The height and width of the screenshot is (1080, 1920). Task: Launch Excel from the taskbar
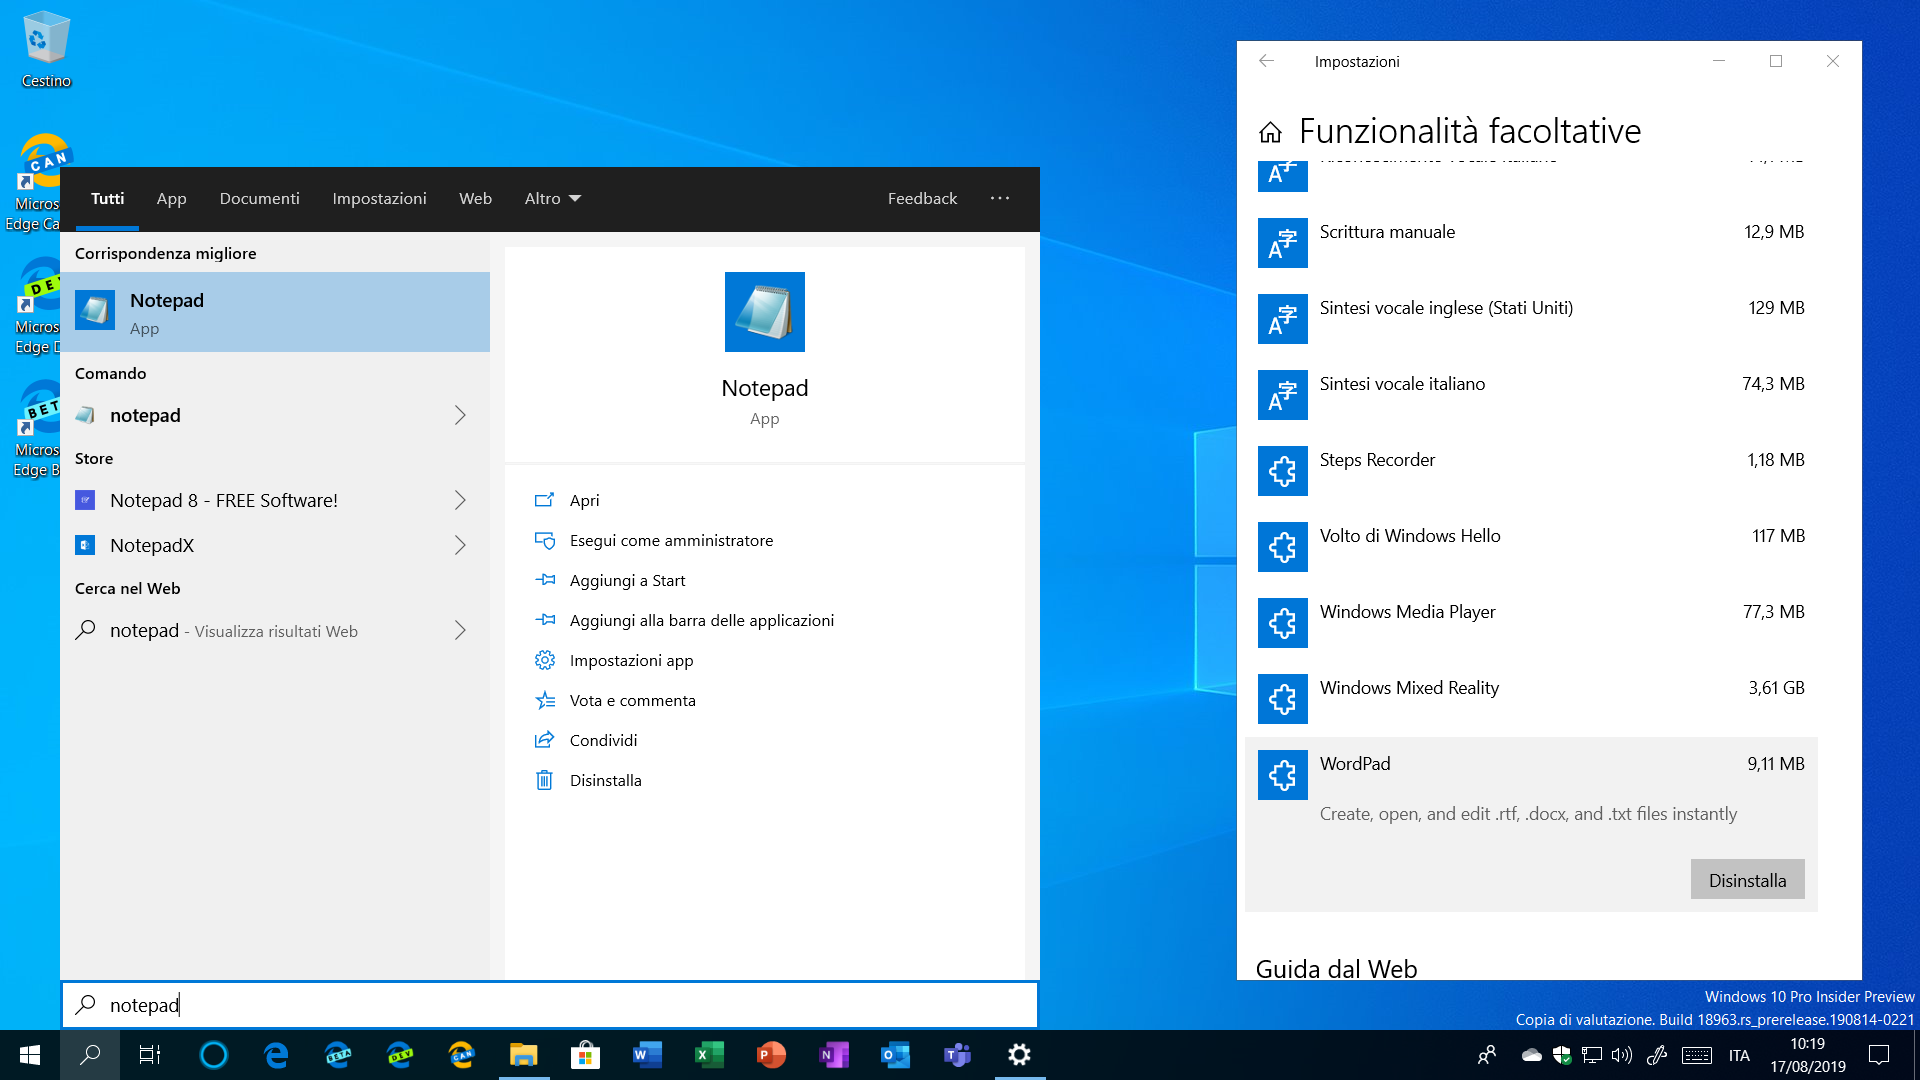(x=710, y=1055)
